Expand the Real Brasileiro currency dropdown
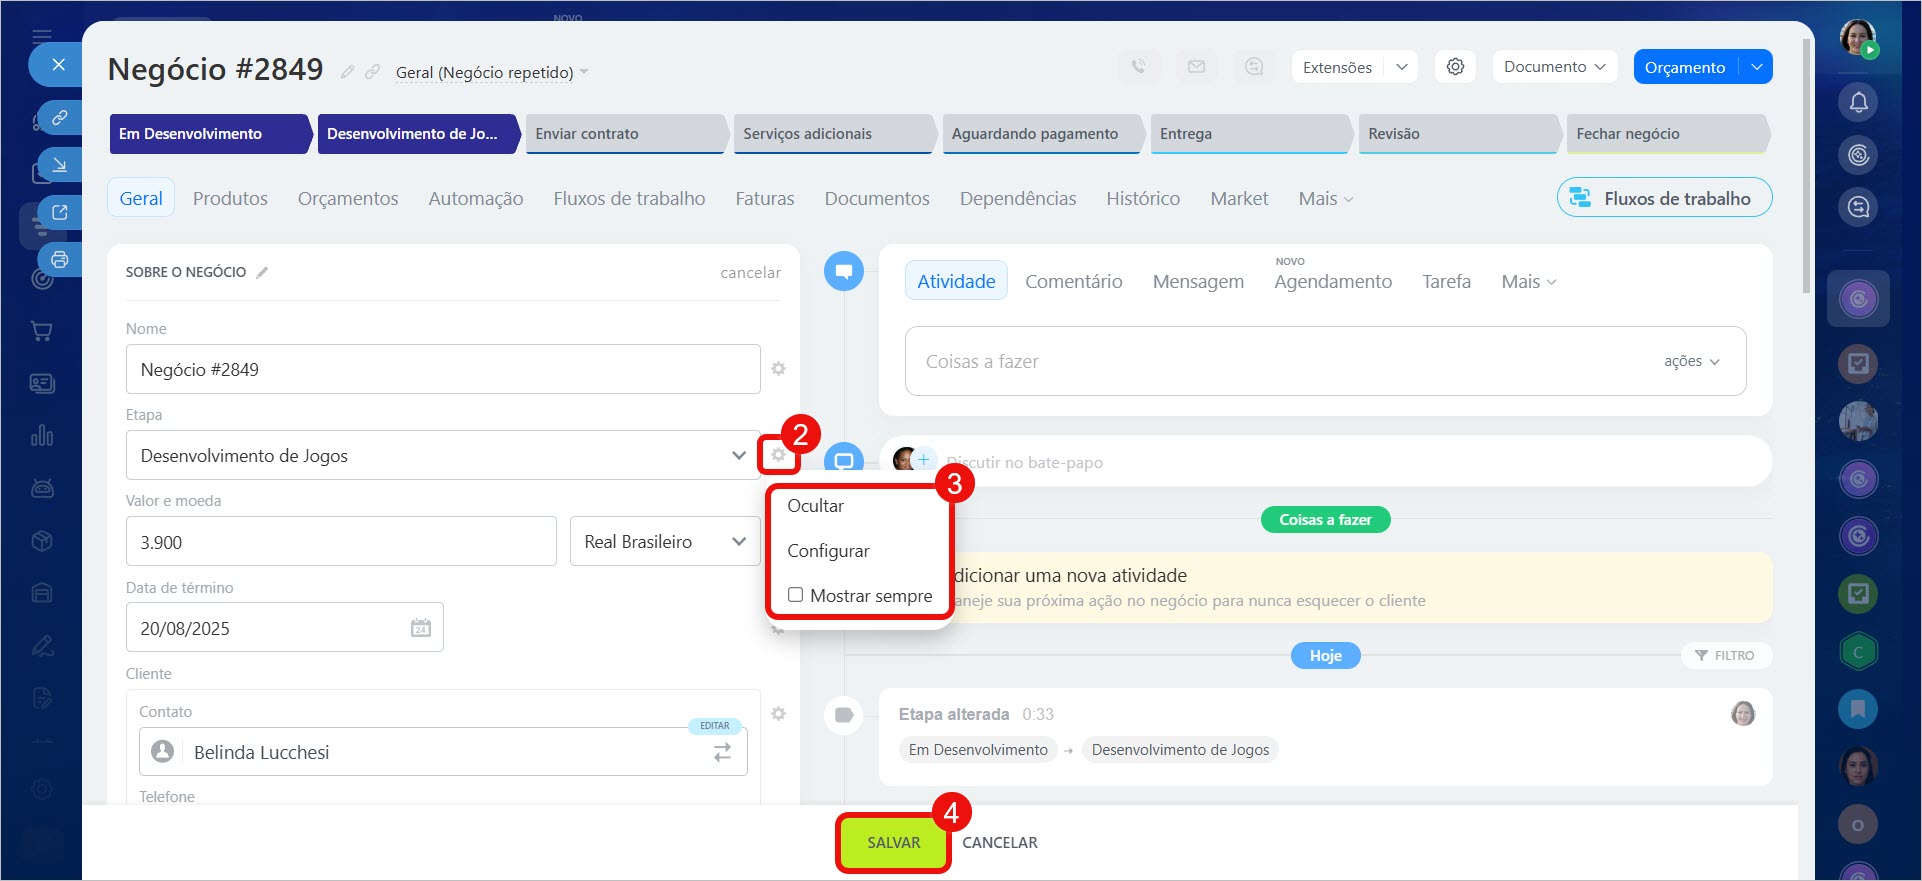1922x881 pixels. (x=665, y=541)
